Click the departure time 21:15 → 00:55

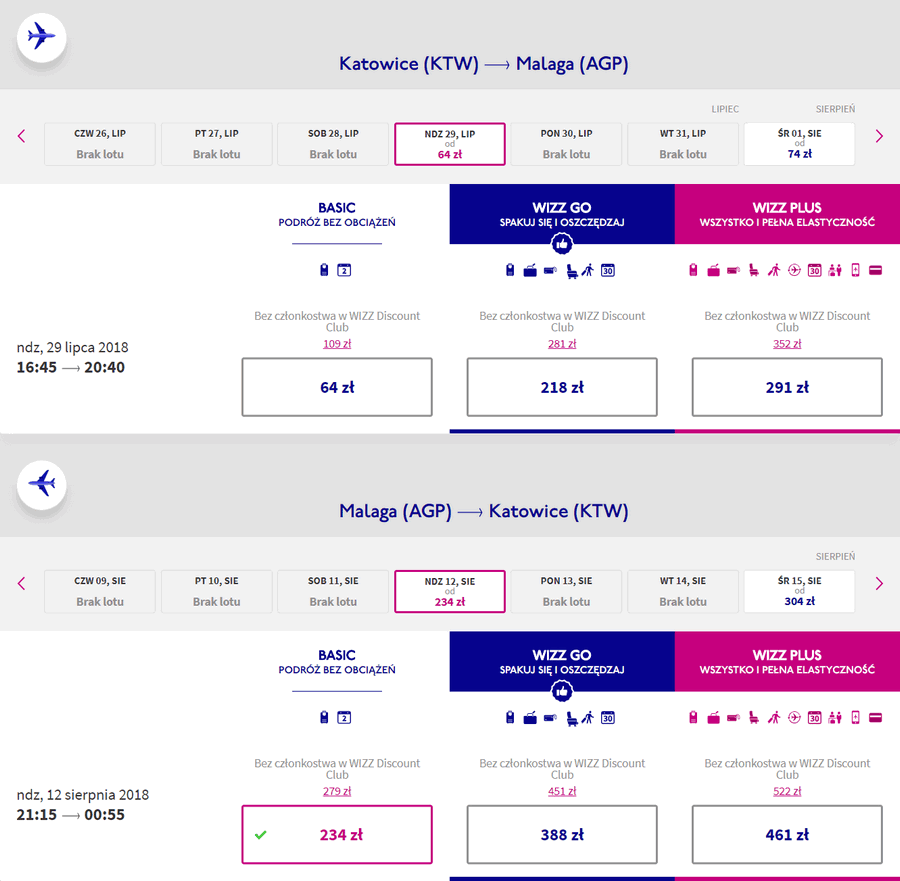[x=71, y=815]
